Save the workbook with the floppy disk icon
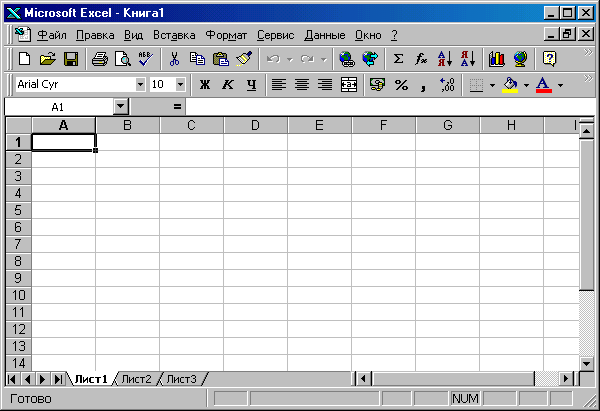Image resolution: width=600 pixels, height=411 pixels. (71, 59)
